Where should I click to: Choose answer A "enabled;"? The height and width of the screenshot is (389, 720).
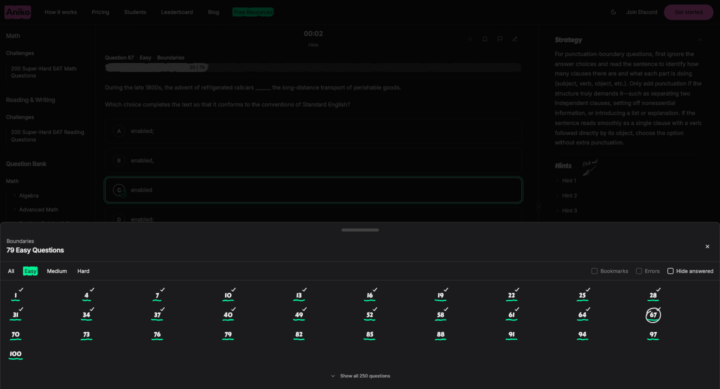[313, 131]
